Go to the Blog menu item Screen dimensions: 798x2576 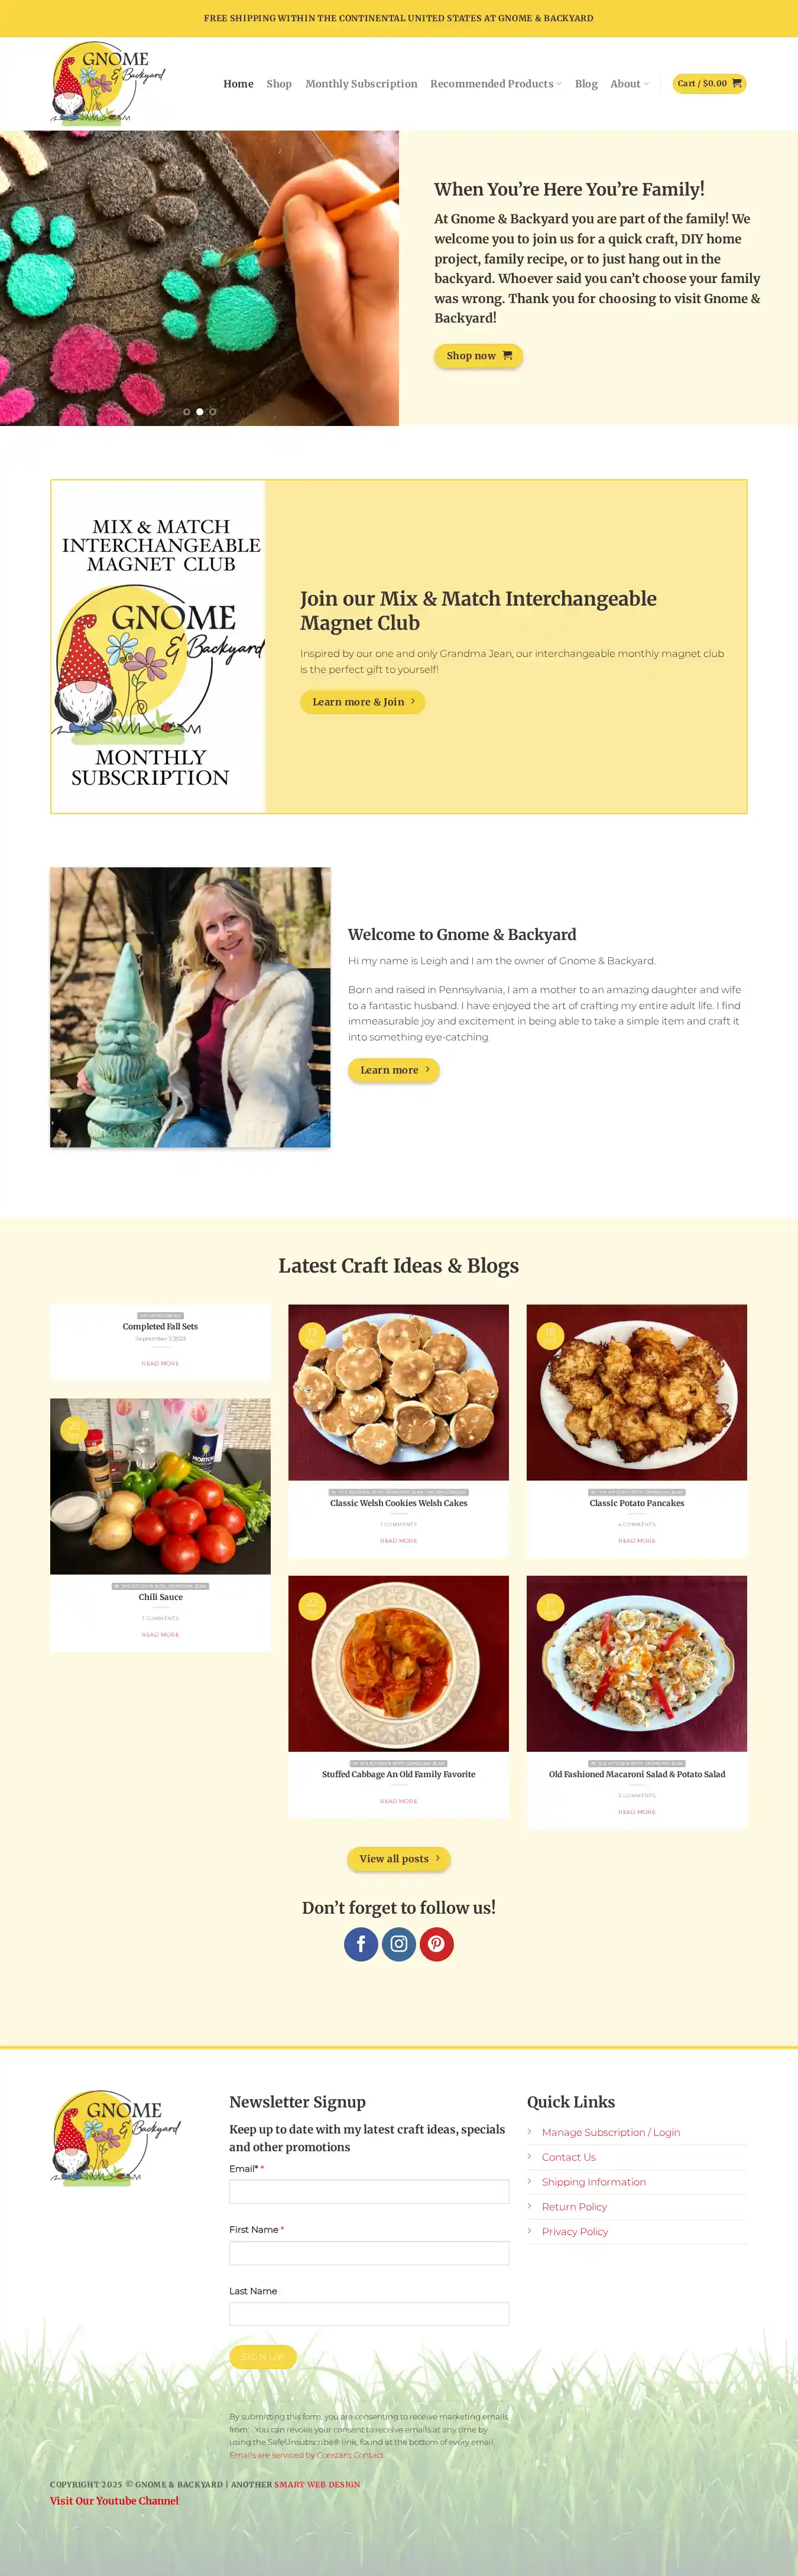click(586, 84)
